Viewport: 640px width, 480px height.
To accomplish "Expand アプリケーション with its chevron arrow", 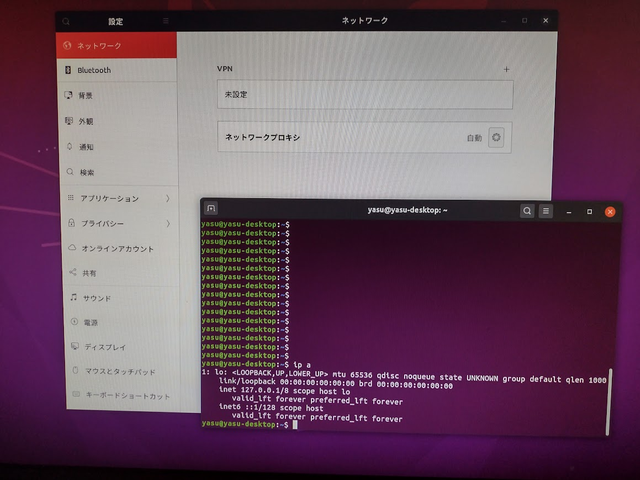I will pyautogui.click(x=168, y=198).
